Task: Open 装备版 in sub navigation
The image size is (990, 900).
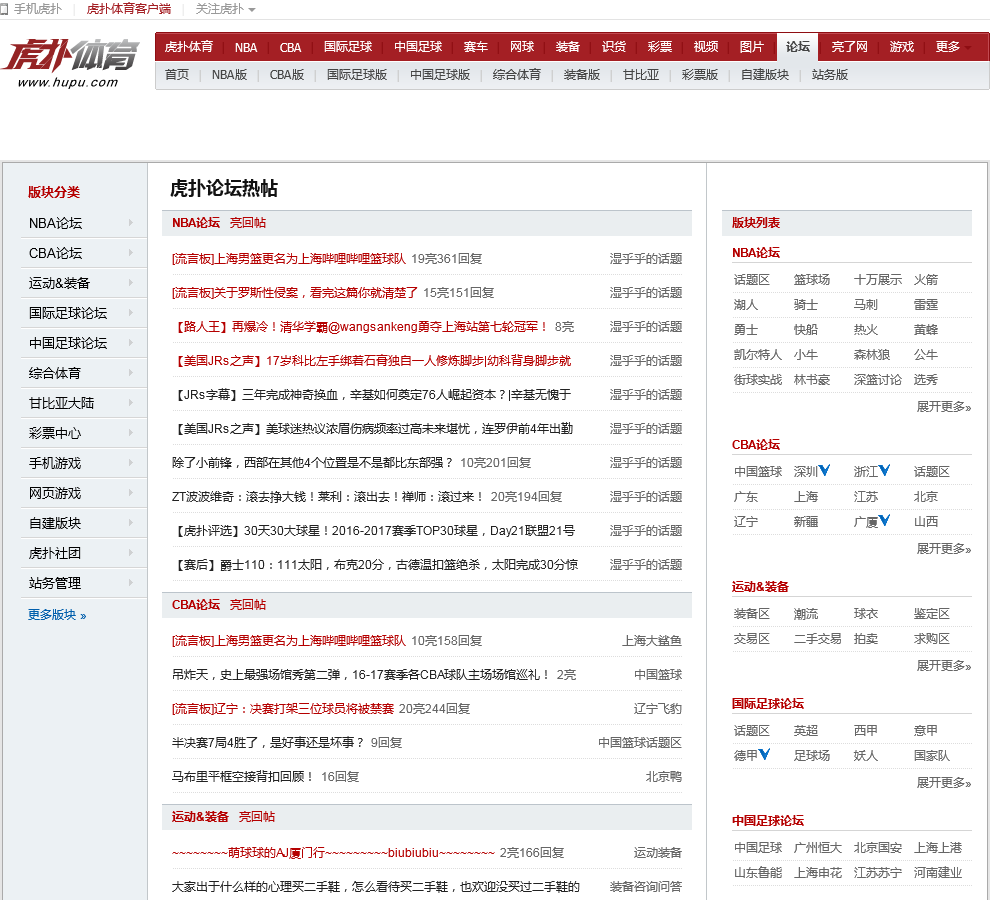Action: pyautogui.click(x=581, y=75)
